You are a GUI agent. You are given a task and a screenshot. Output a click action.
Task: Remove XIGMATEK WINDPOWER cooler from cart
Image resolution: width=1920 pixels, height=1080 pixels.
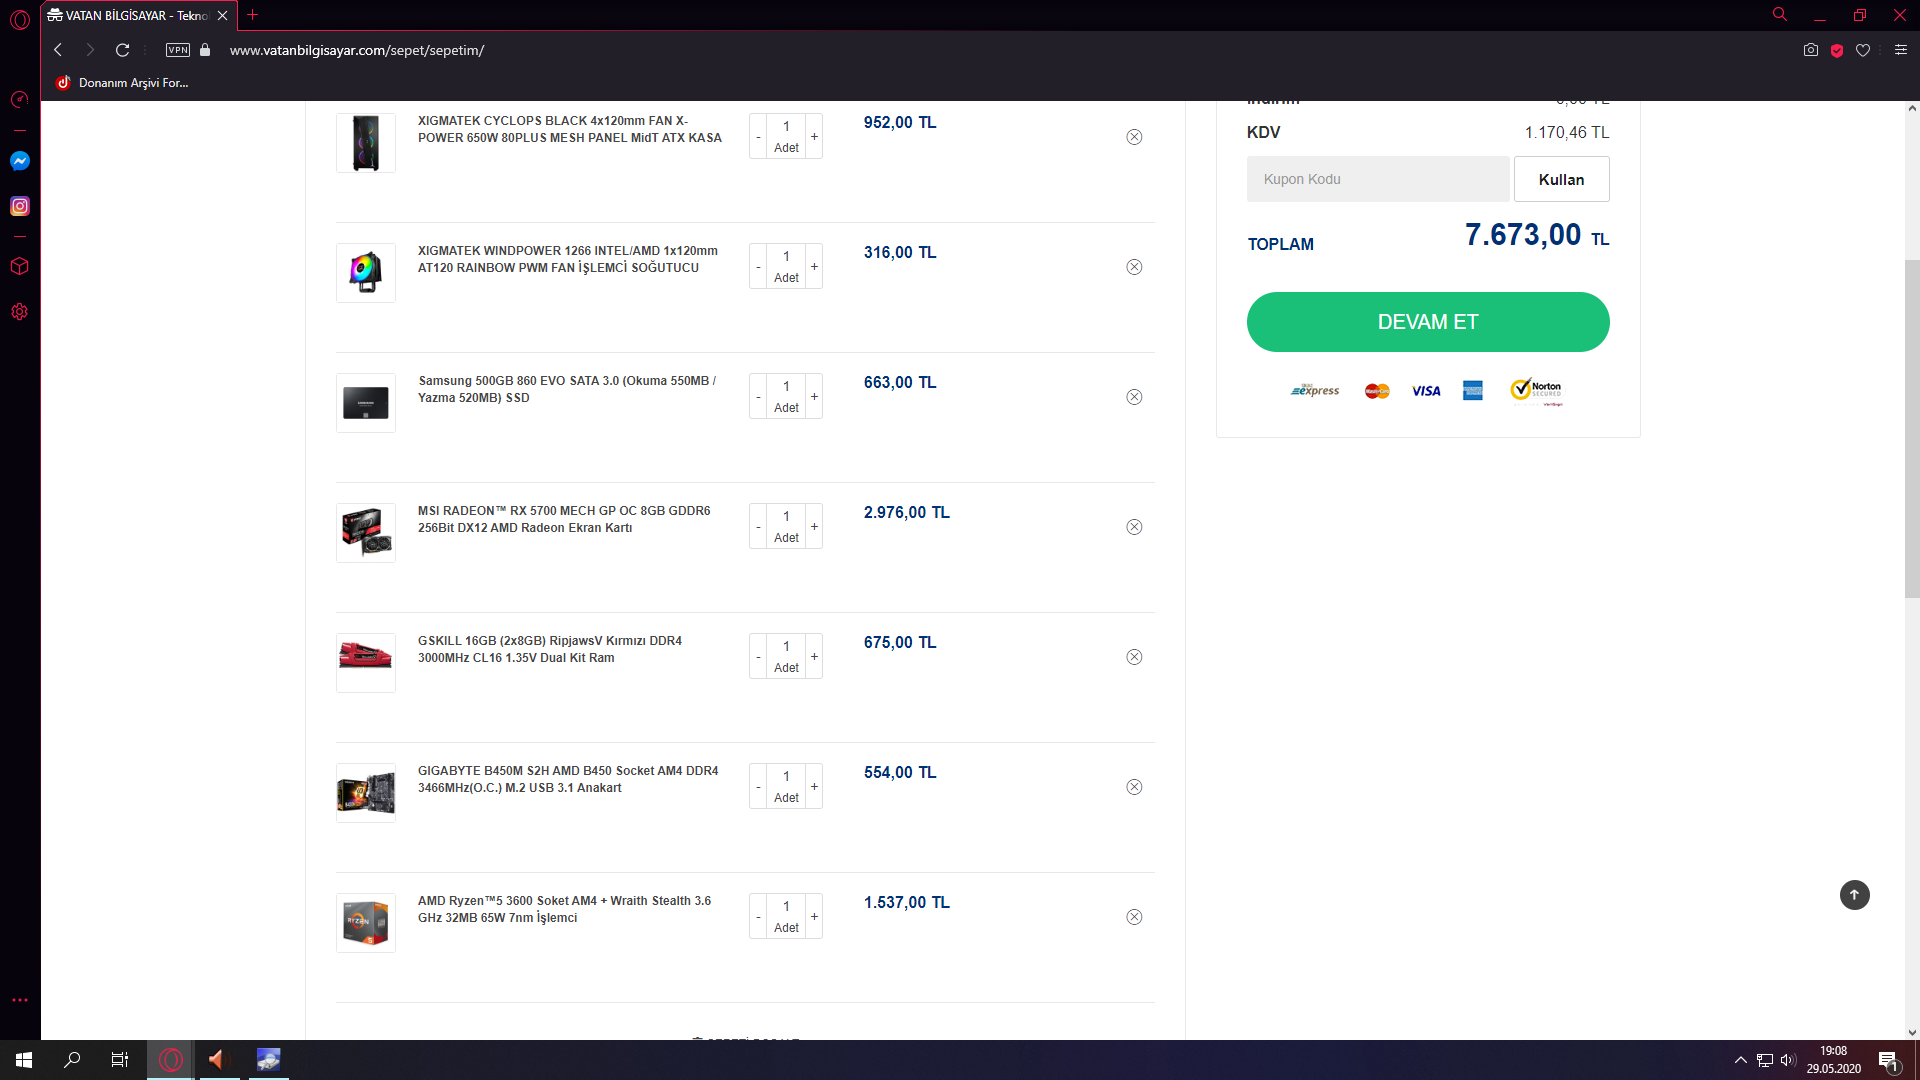[1134, 267]
